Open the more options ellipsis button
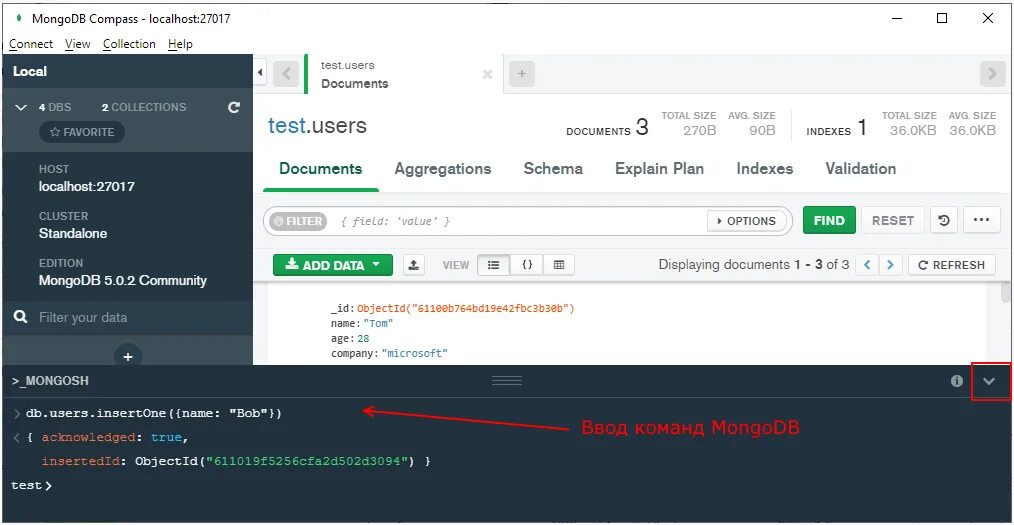The height and width of the screenshot is (525, 1014). 982,220
